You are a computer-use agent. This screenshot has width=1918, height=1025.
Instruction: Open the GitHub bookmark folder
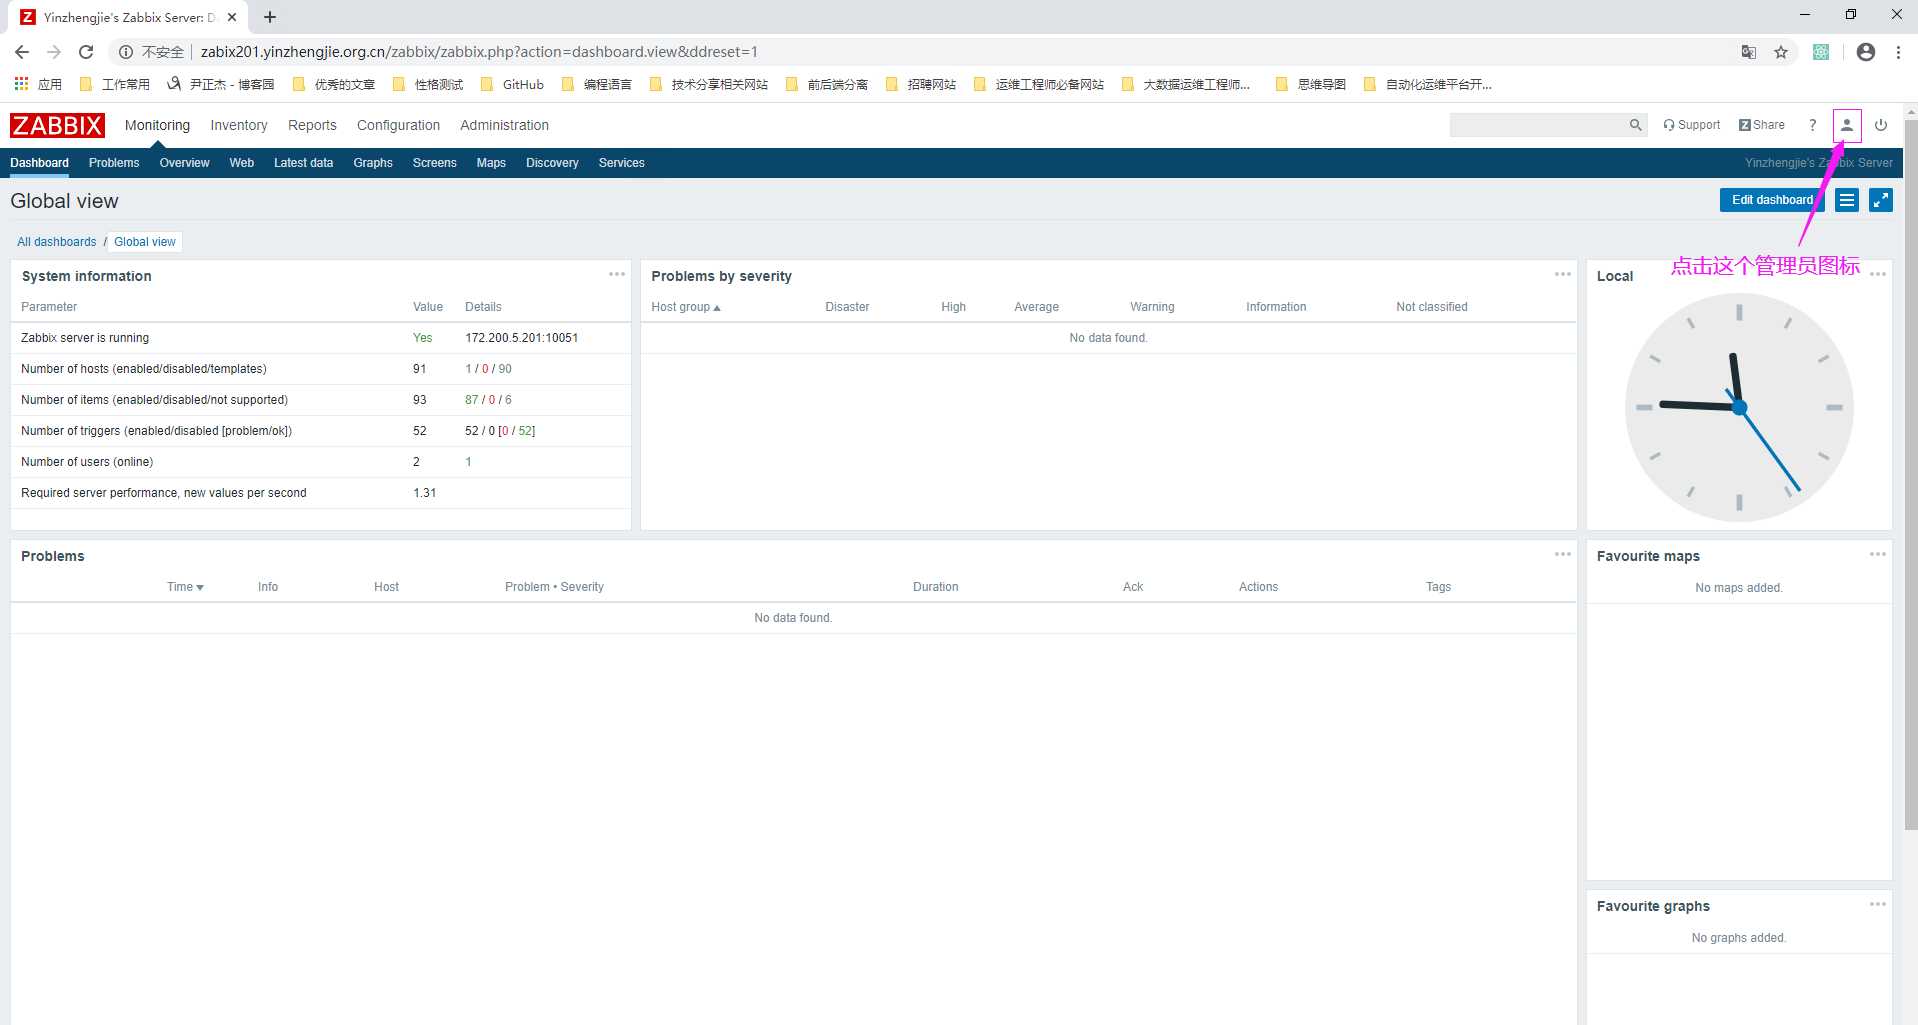pos(512,84)
